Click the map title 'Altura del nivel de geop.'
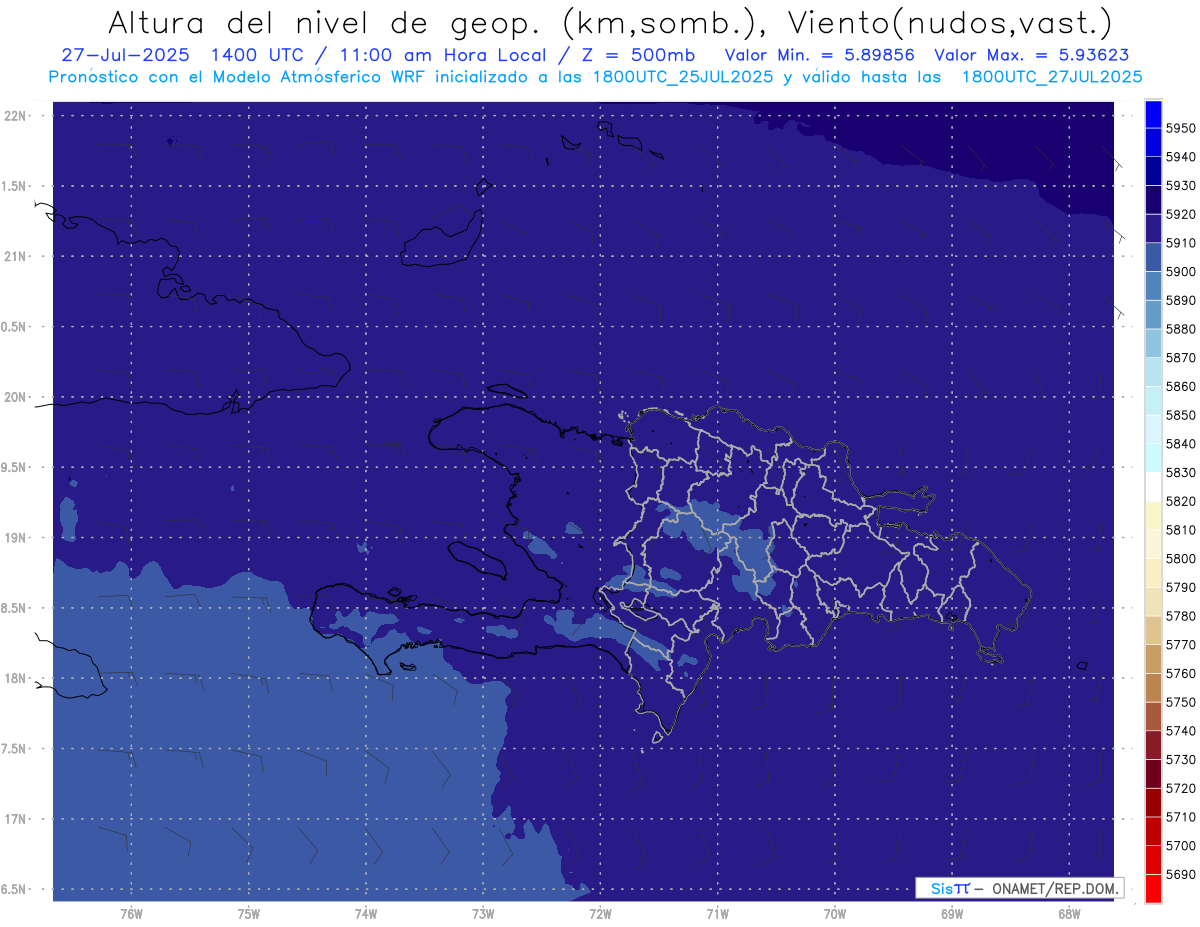 tap(324, 22)
